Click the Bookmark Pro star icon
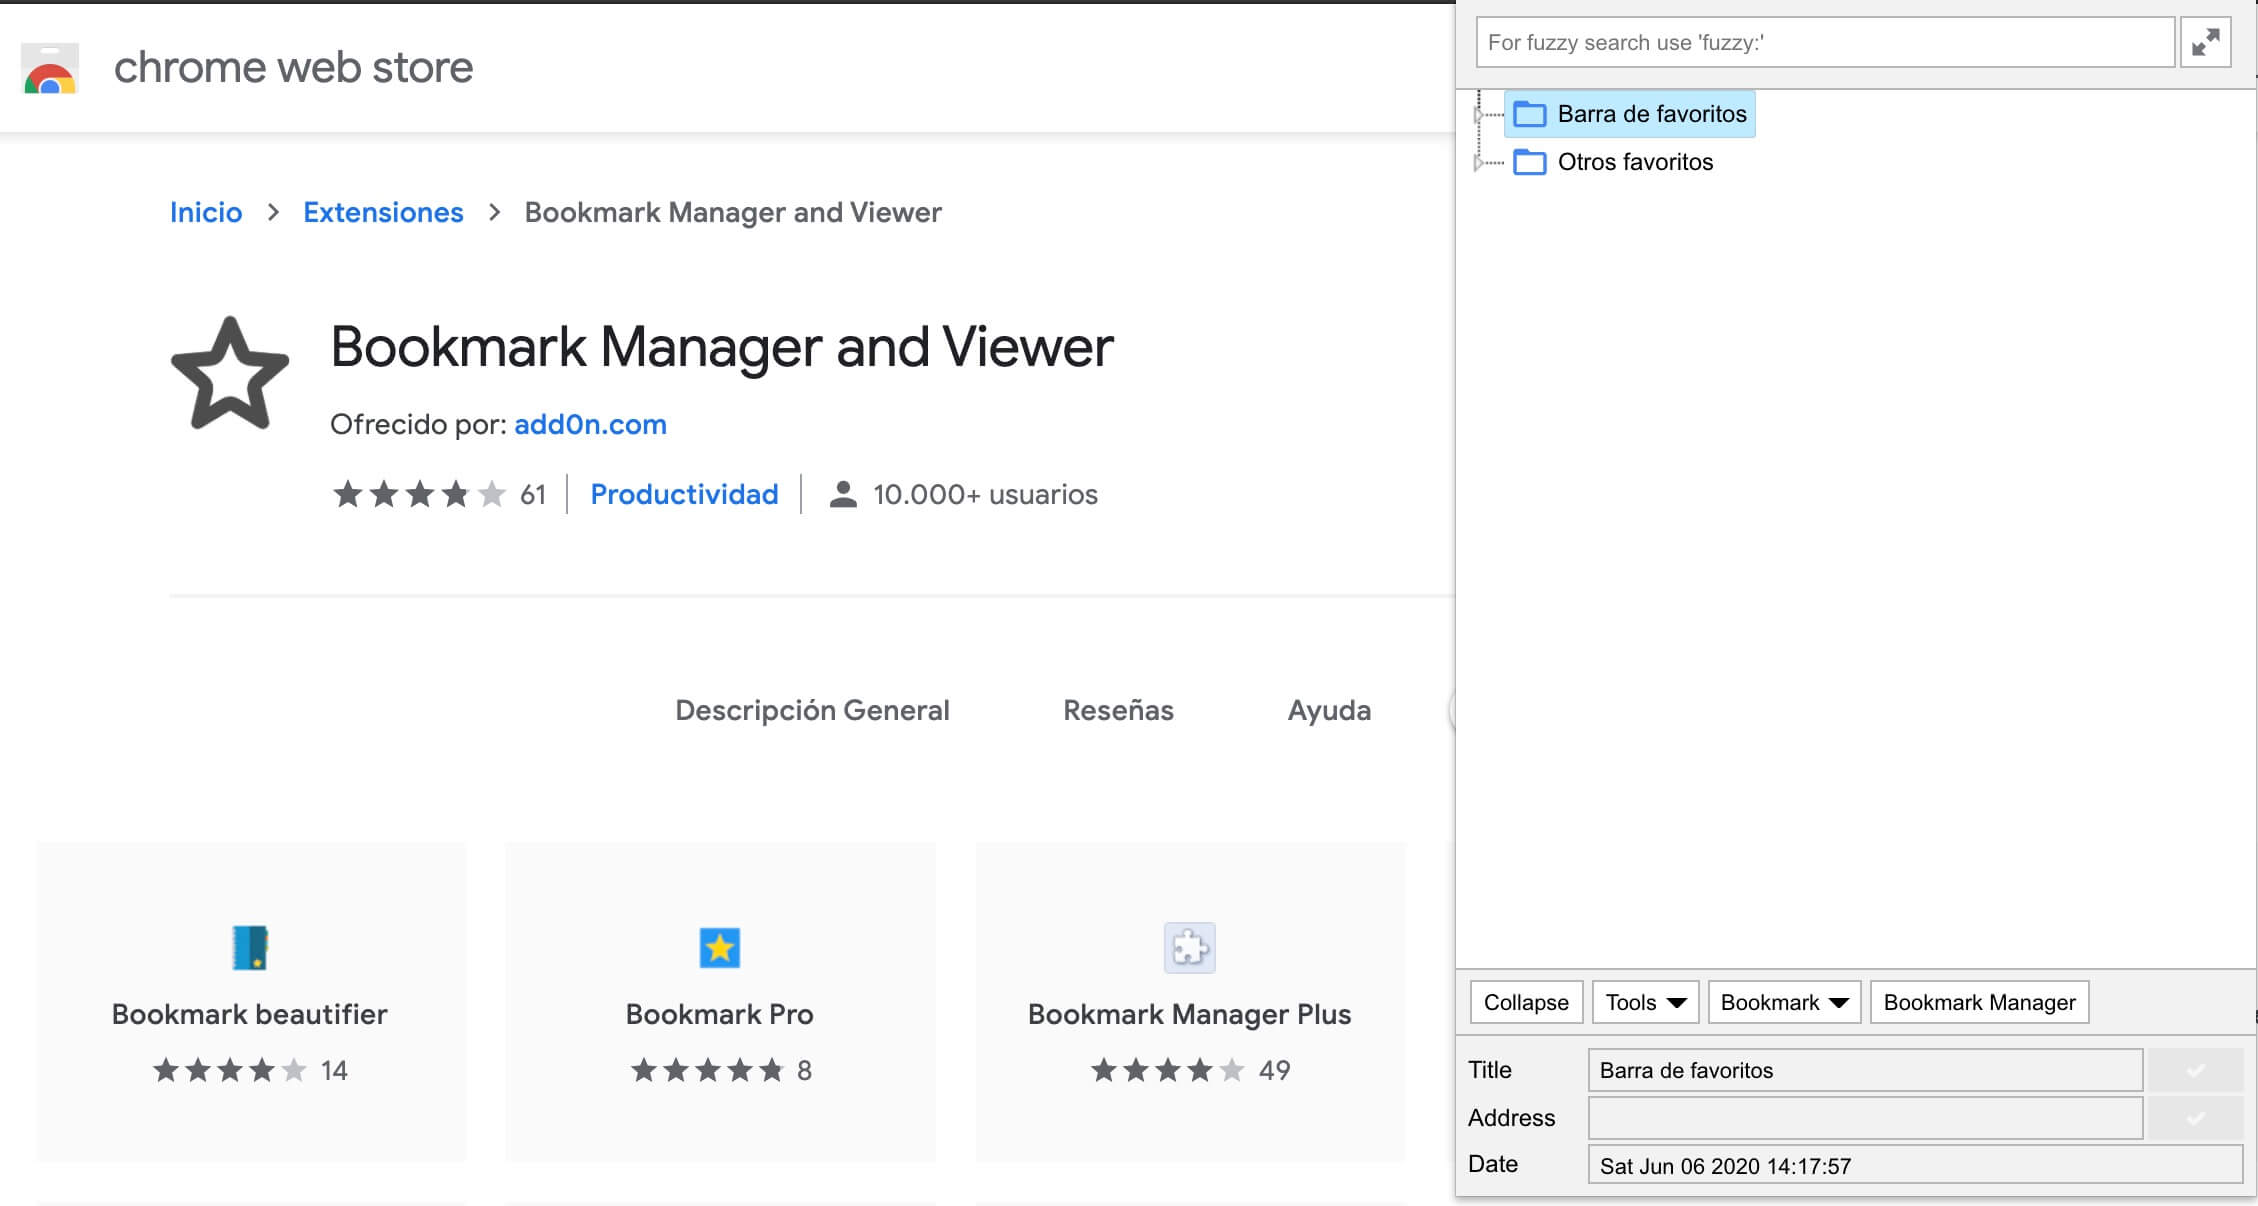Image resolution: width=2258 pixels, height=1206 pixels. (719, 947)
